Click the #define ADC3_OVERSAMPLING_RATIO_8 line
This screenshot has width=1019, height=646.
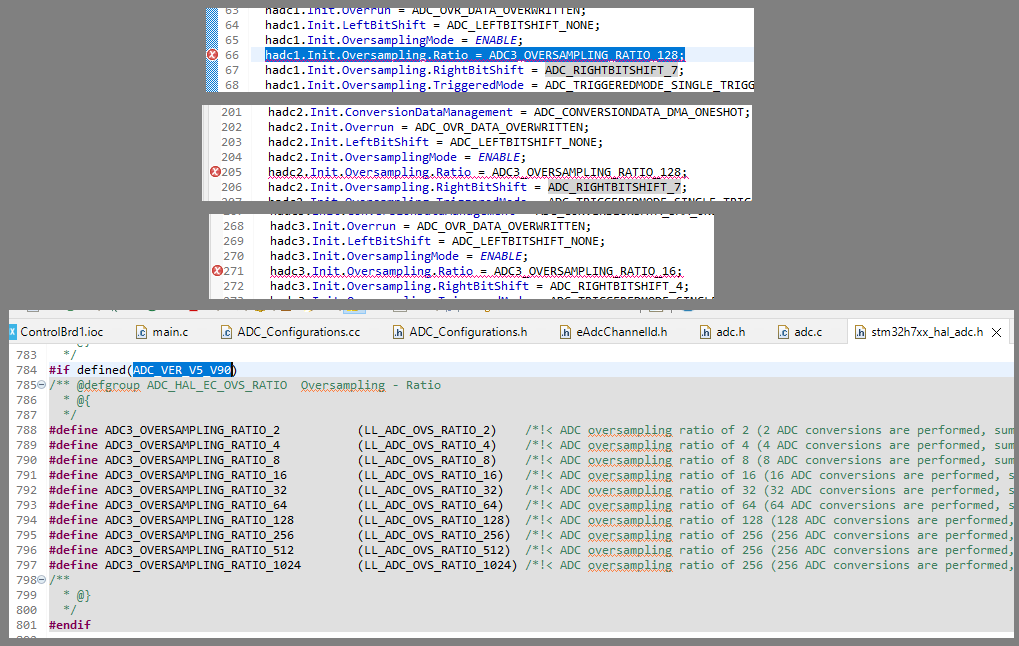(531, 459)
